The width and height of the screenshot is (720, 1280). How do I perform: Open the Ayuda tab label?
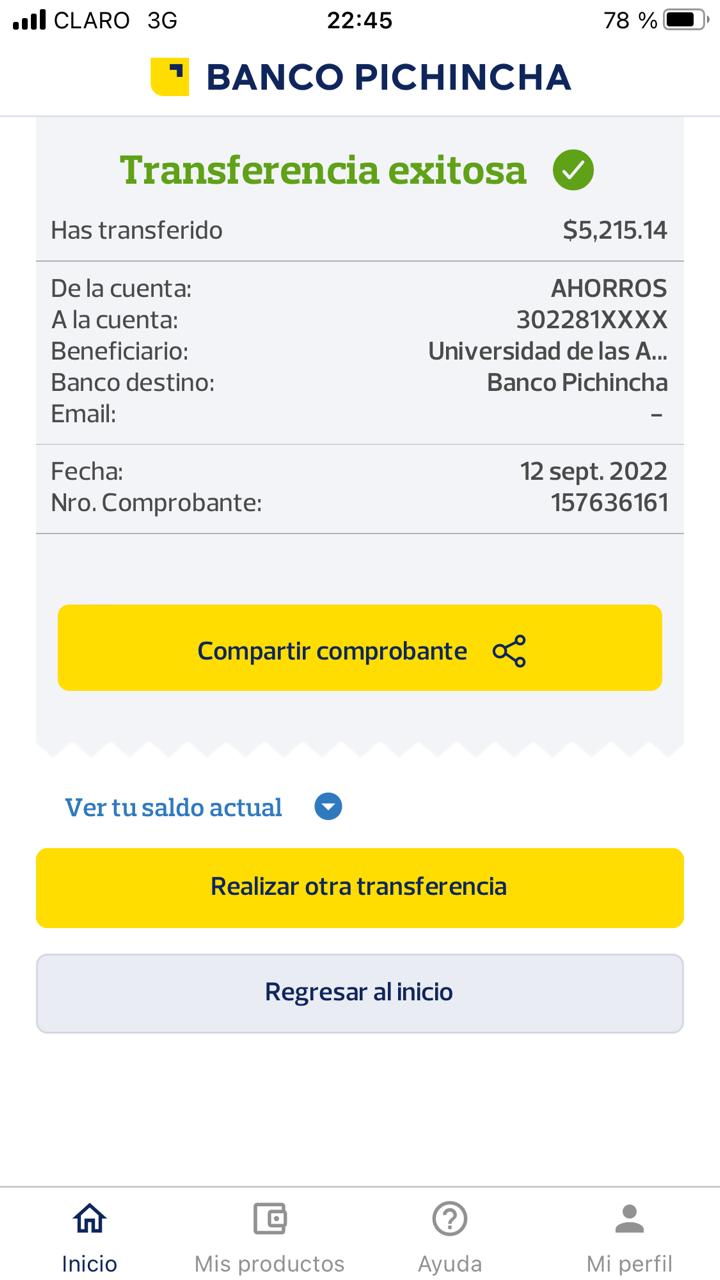pyautogui.click(x=450, y=1263)
